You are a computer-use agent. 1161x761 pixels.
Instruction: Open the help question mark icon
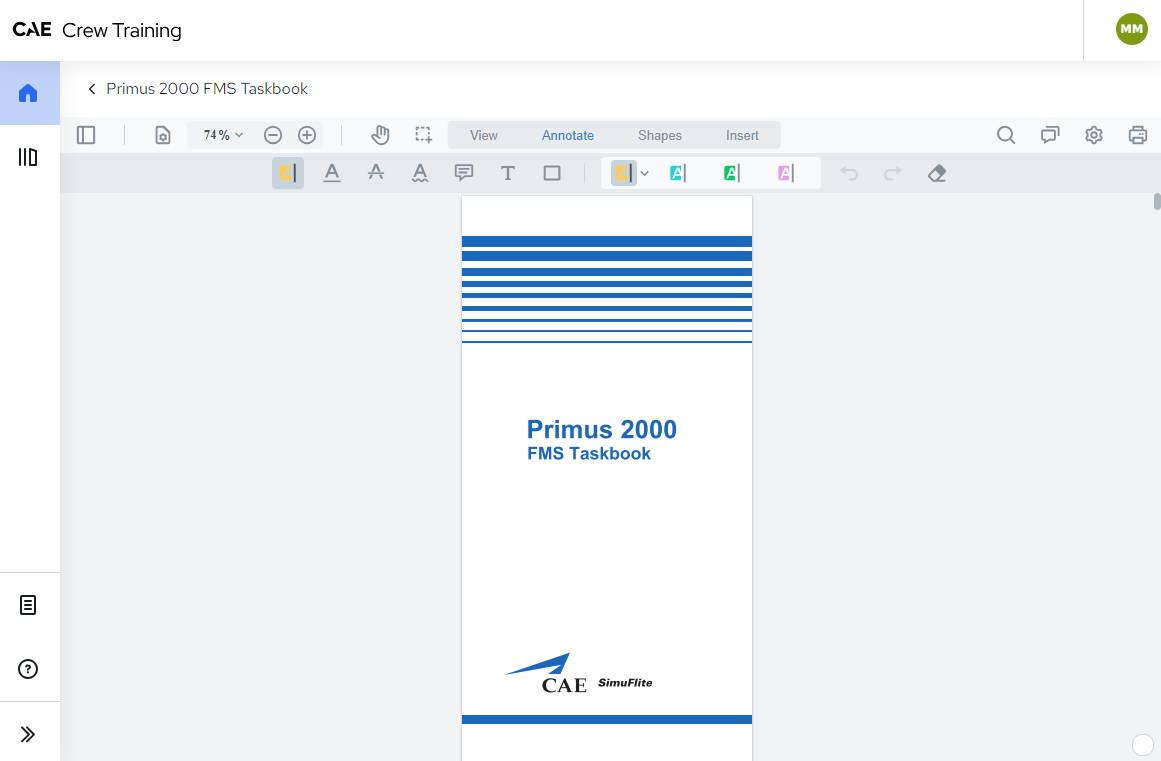pos(28,669)
